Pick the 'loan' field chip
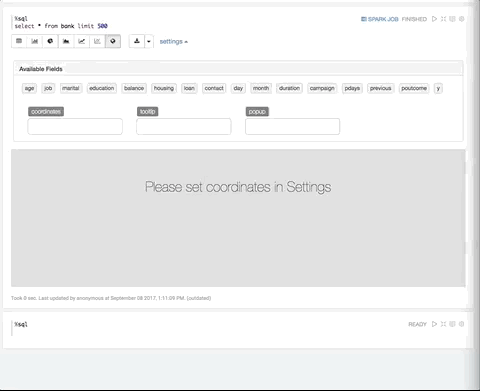This screenshot has height=391, width=480. coord(189,88)
